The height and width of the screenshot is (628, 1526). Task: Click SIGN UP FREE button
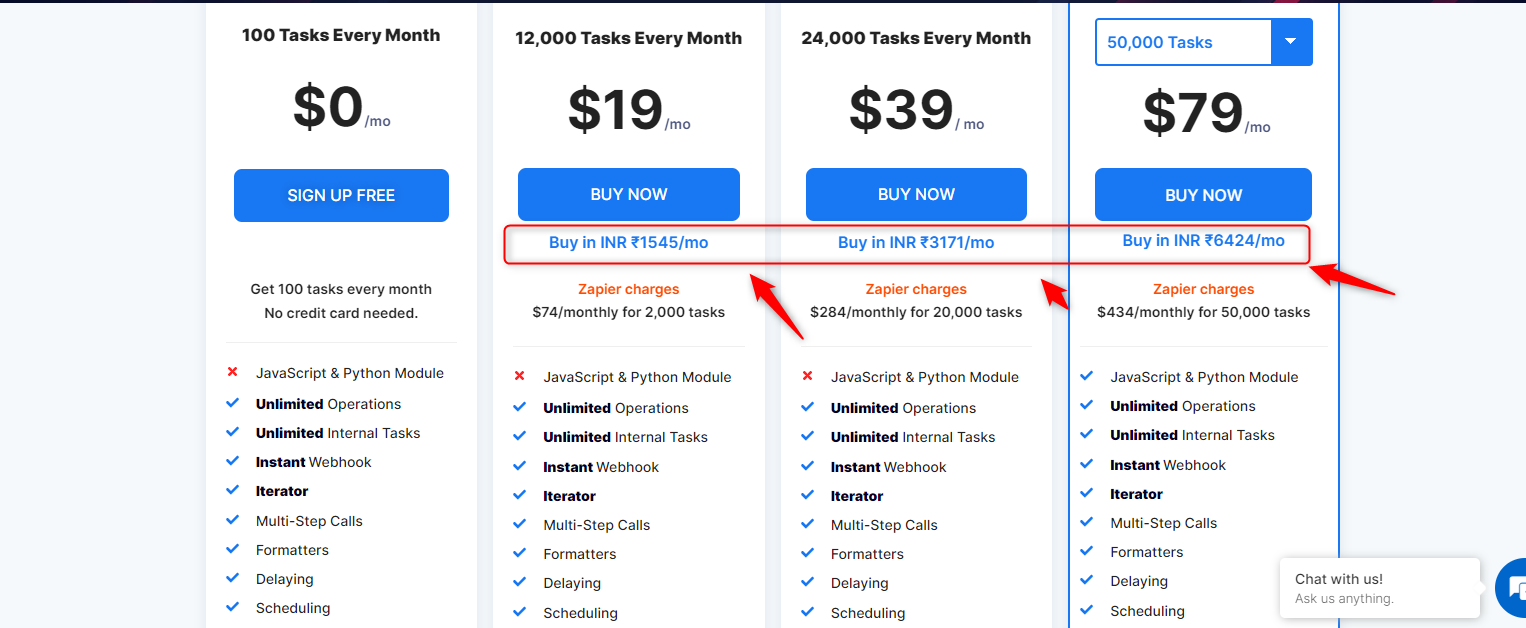[341, 195]
